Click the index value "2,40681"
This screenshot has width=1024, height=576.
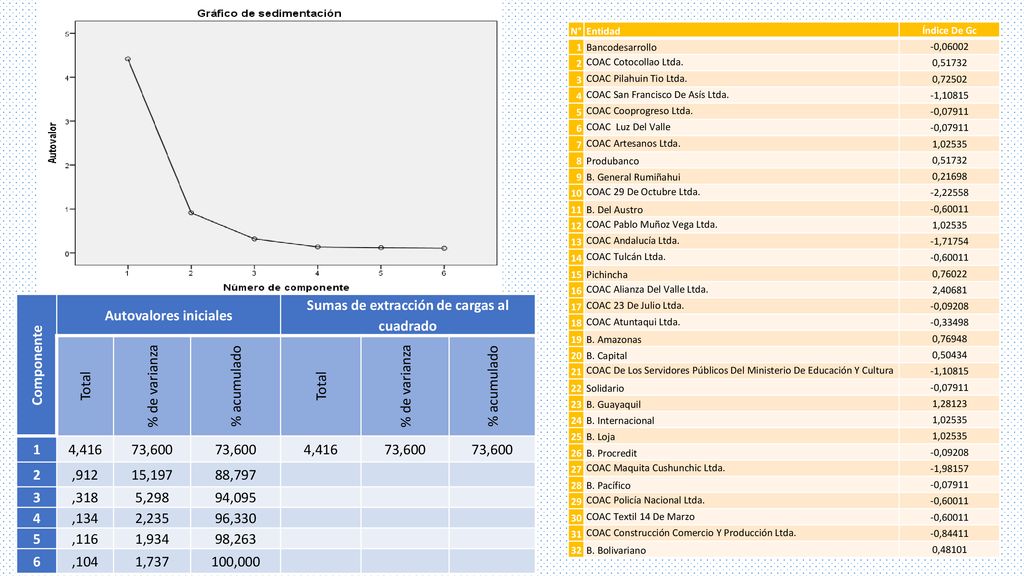pos(950,290)
